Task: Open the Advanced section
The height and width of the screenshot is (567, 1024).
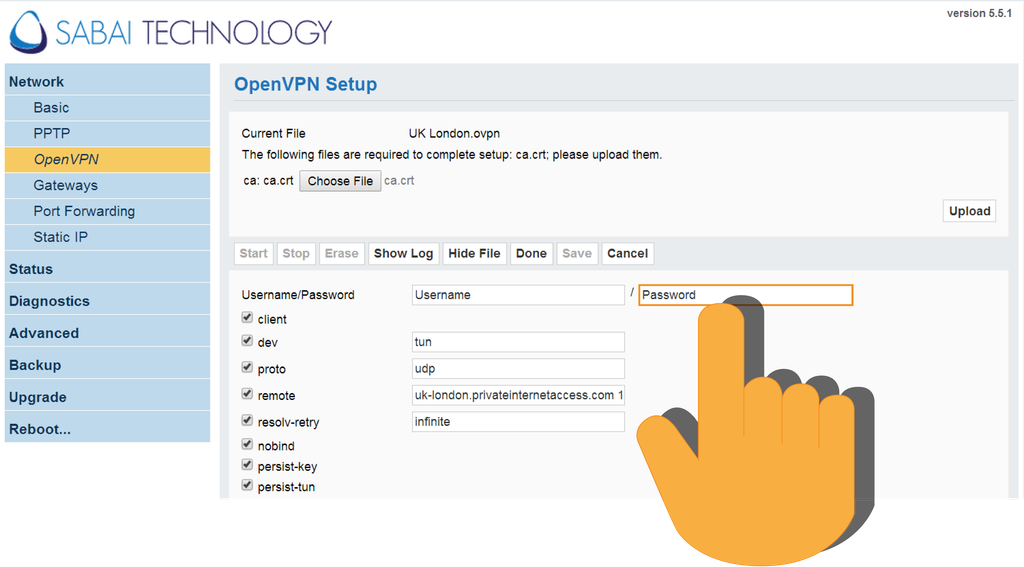Action: (x=107, y=333)
